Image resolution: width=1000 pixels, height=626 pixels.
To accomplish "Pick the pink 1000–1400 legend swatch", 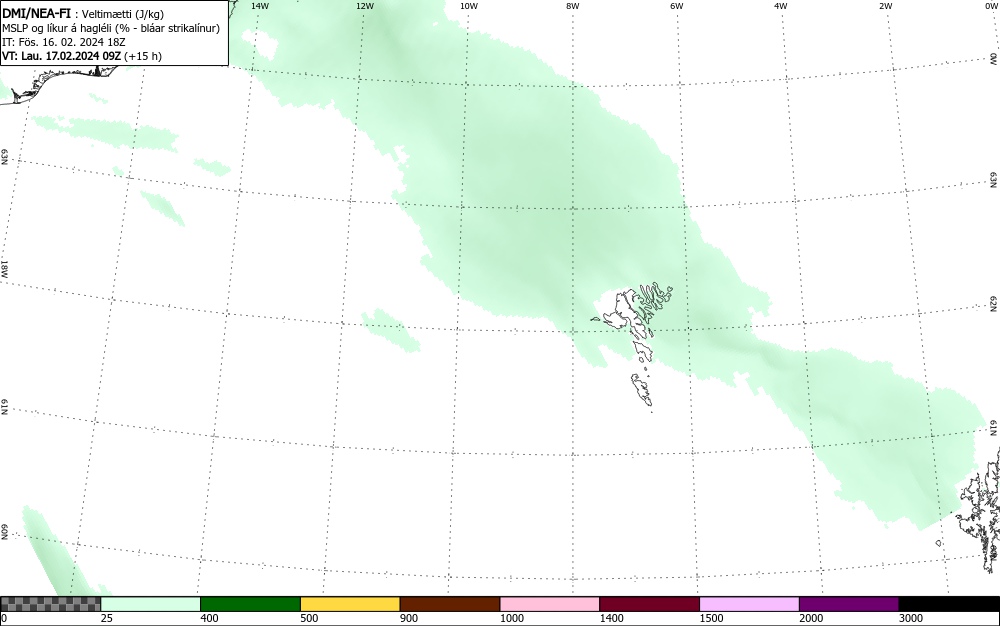I will 550,604.
